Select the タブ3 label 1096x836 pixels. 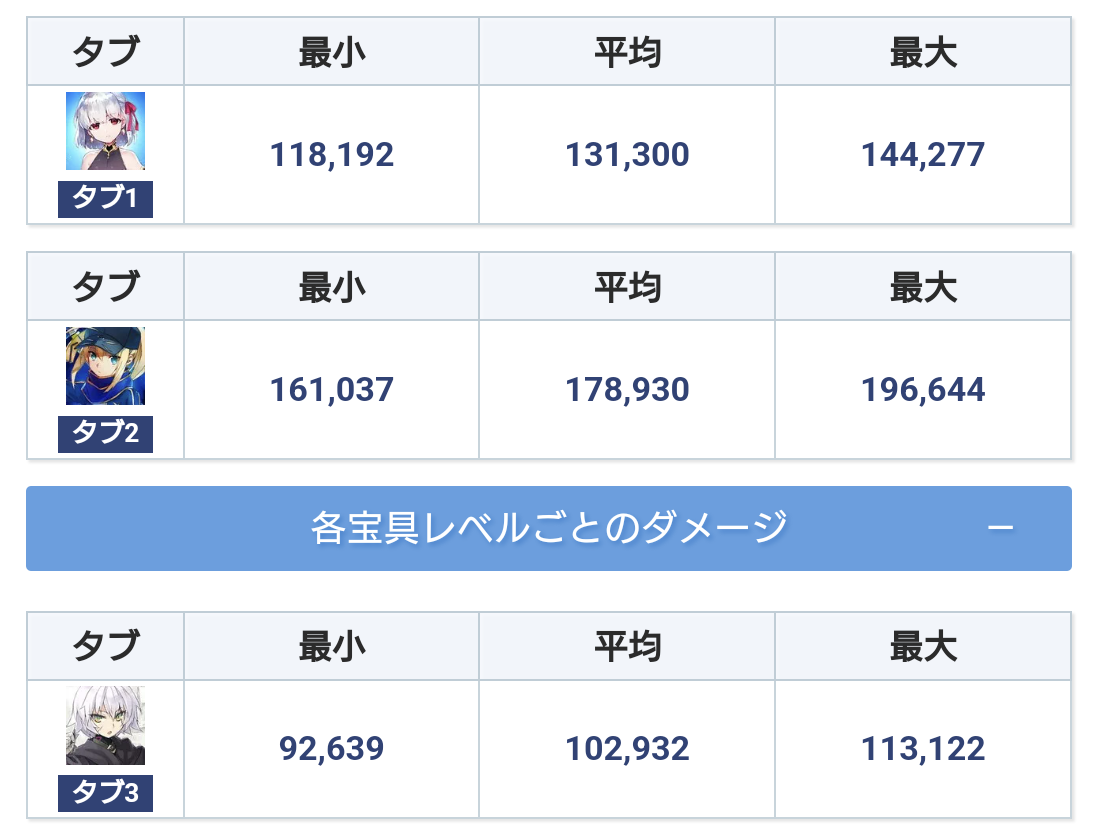point(105,794)
